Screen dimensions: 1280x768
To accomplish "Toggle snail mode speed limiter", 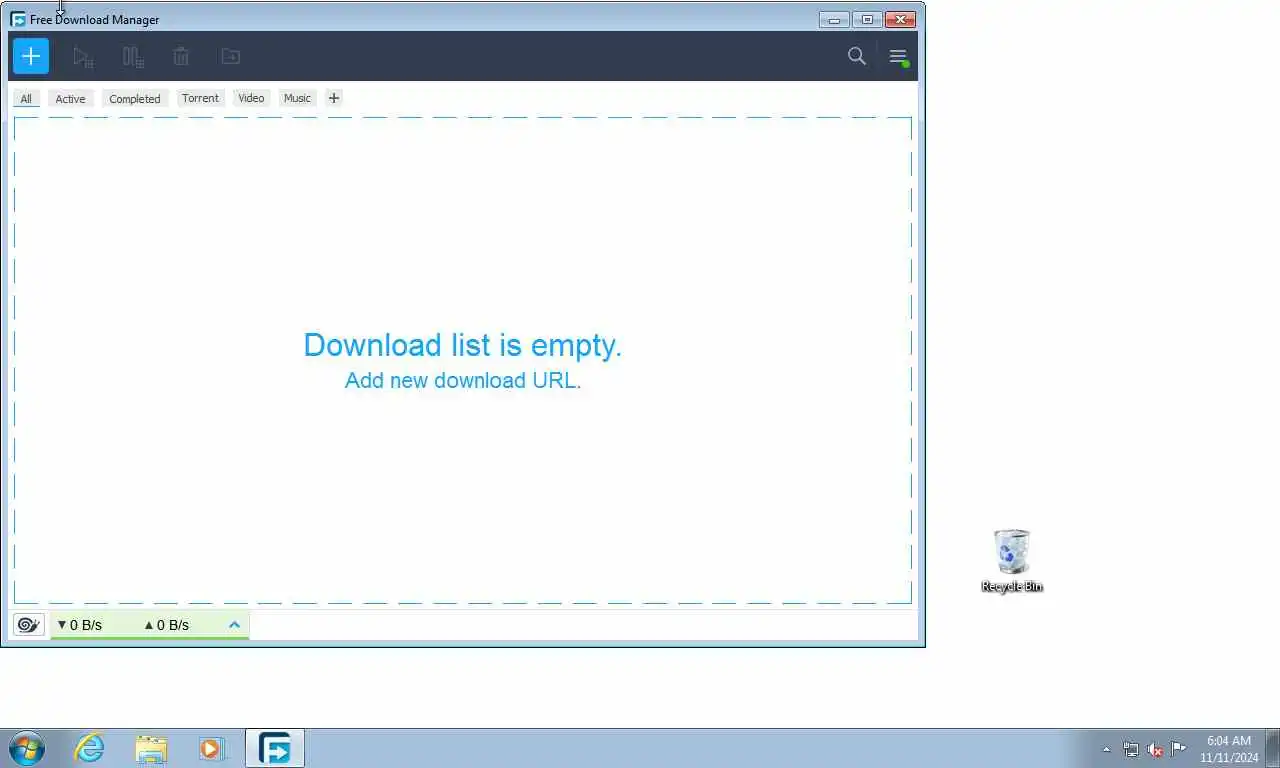I will coord(29,625).
